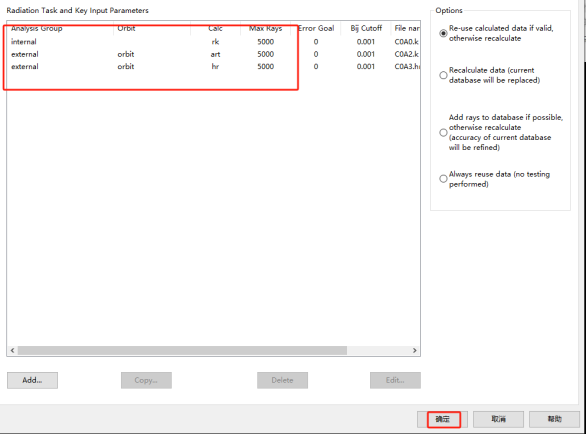The width and height of the screenshot is (586, 434).
Task: Click the right scroll arrow of the list
Action: [x=414, y=350]
